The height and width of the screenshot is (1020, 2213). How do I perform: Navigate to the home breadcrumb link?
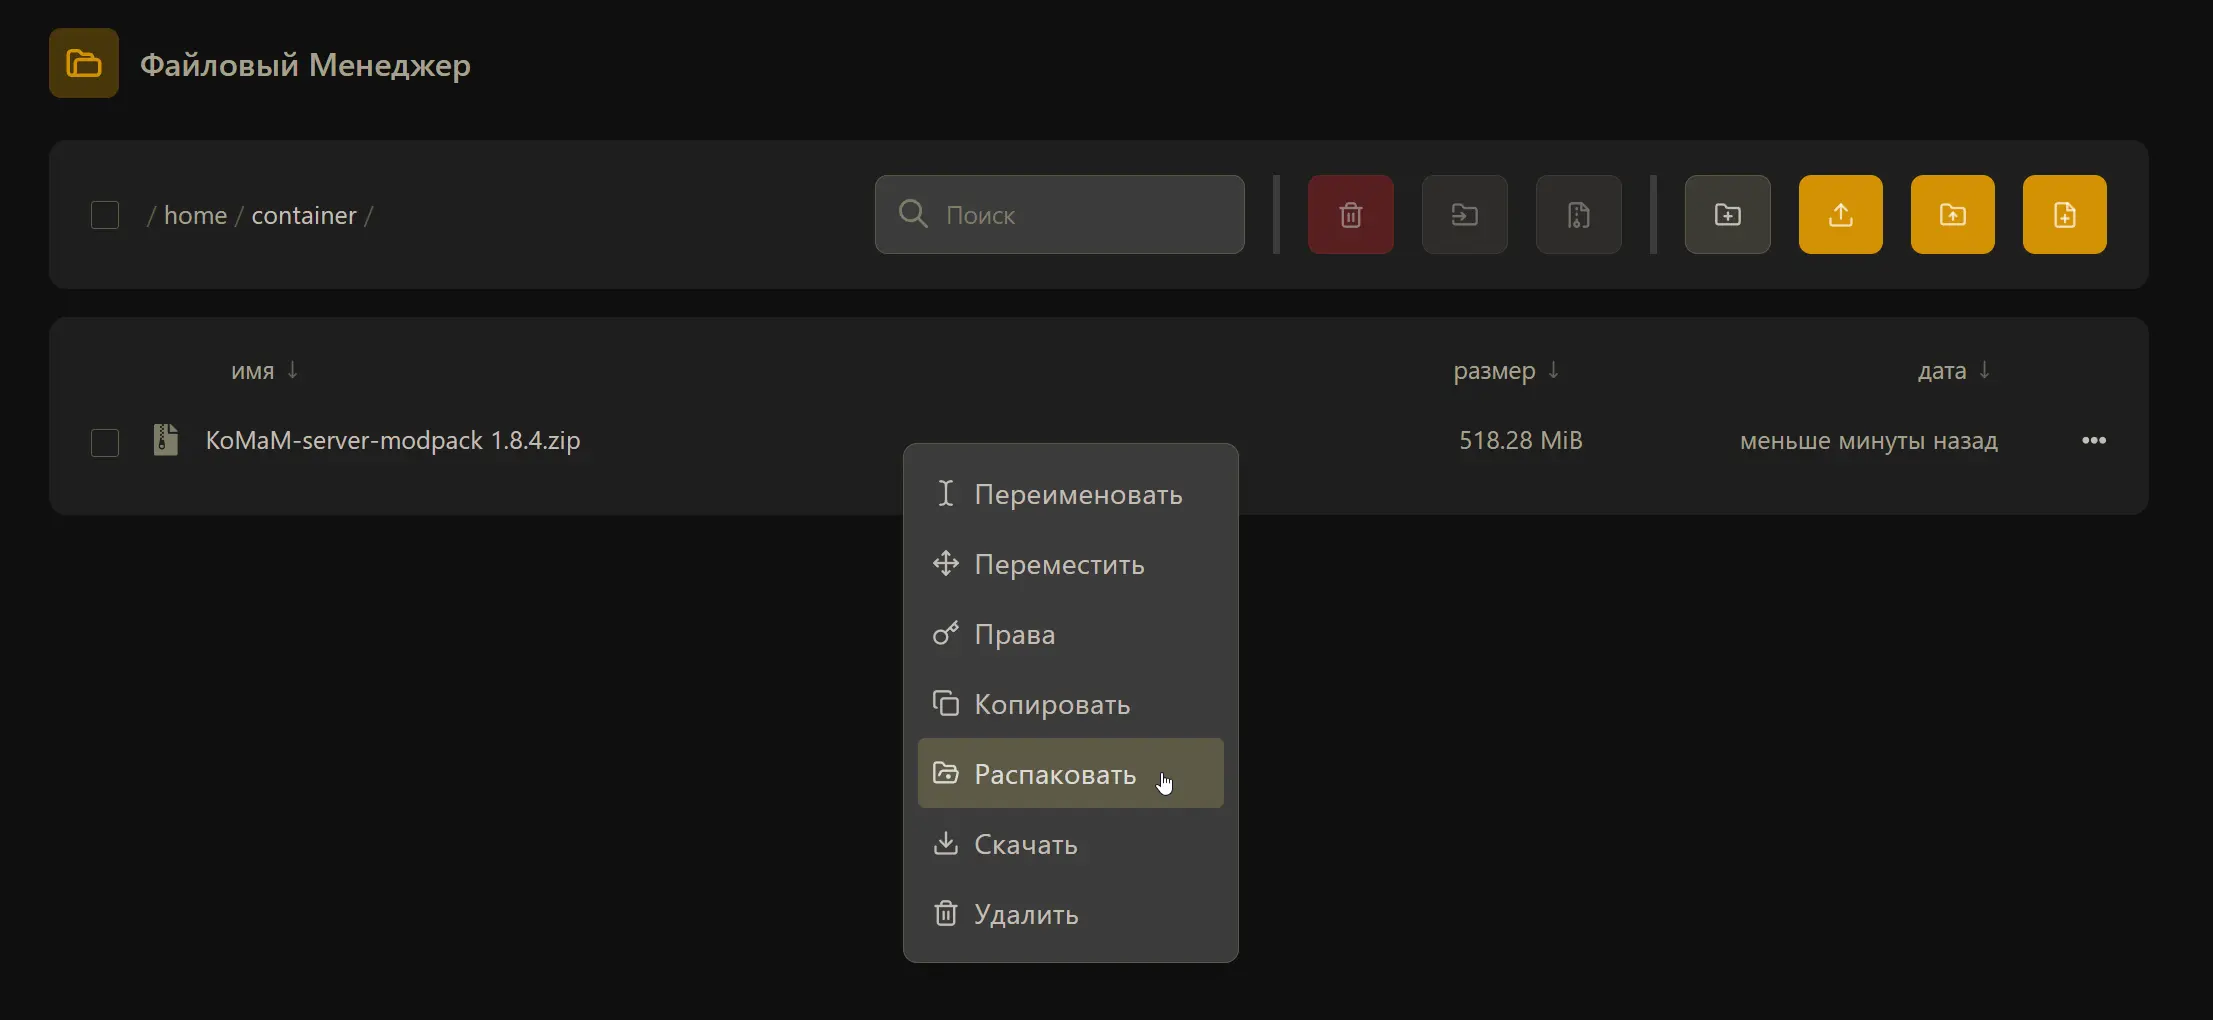pyautogui.click(x=195, y=216)
